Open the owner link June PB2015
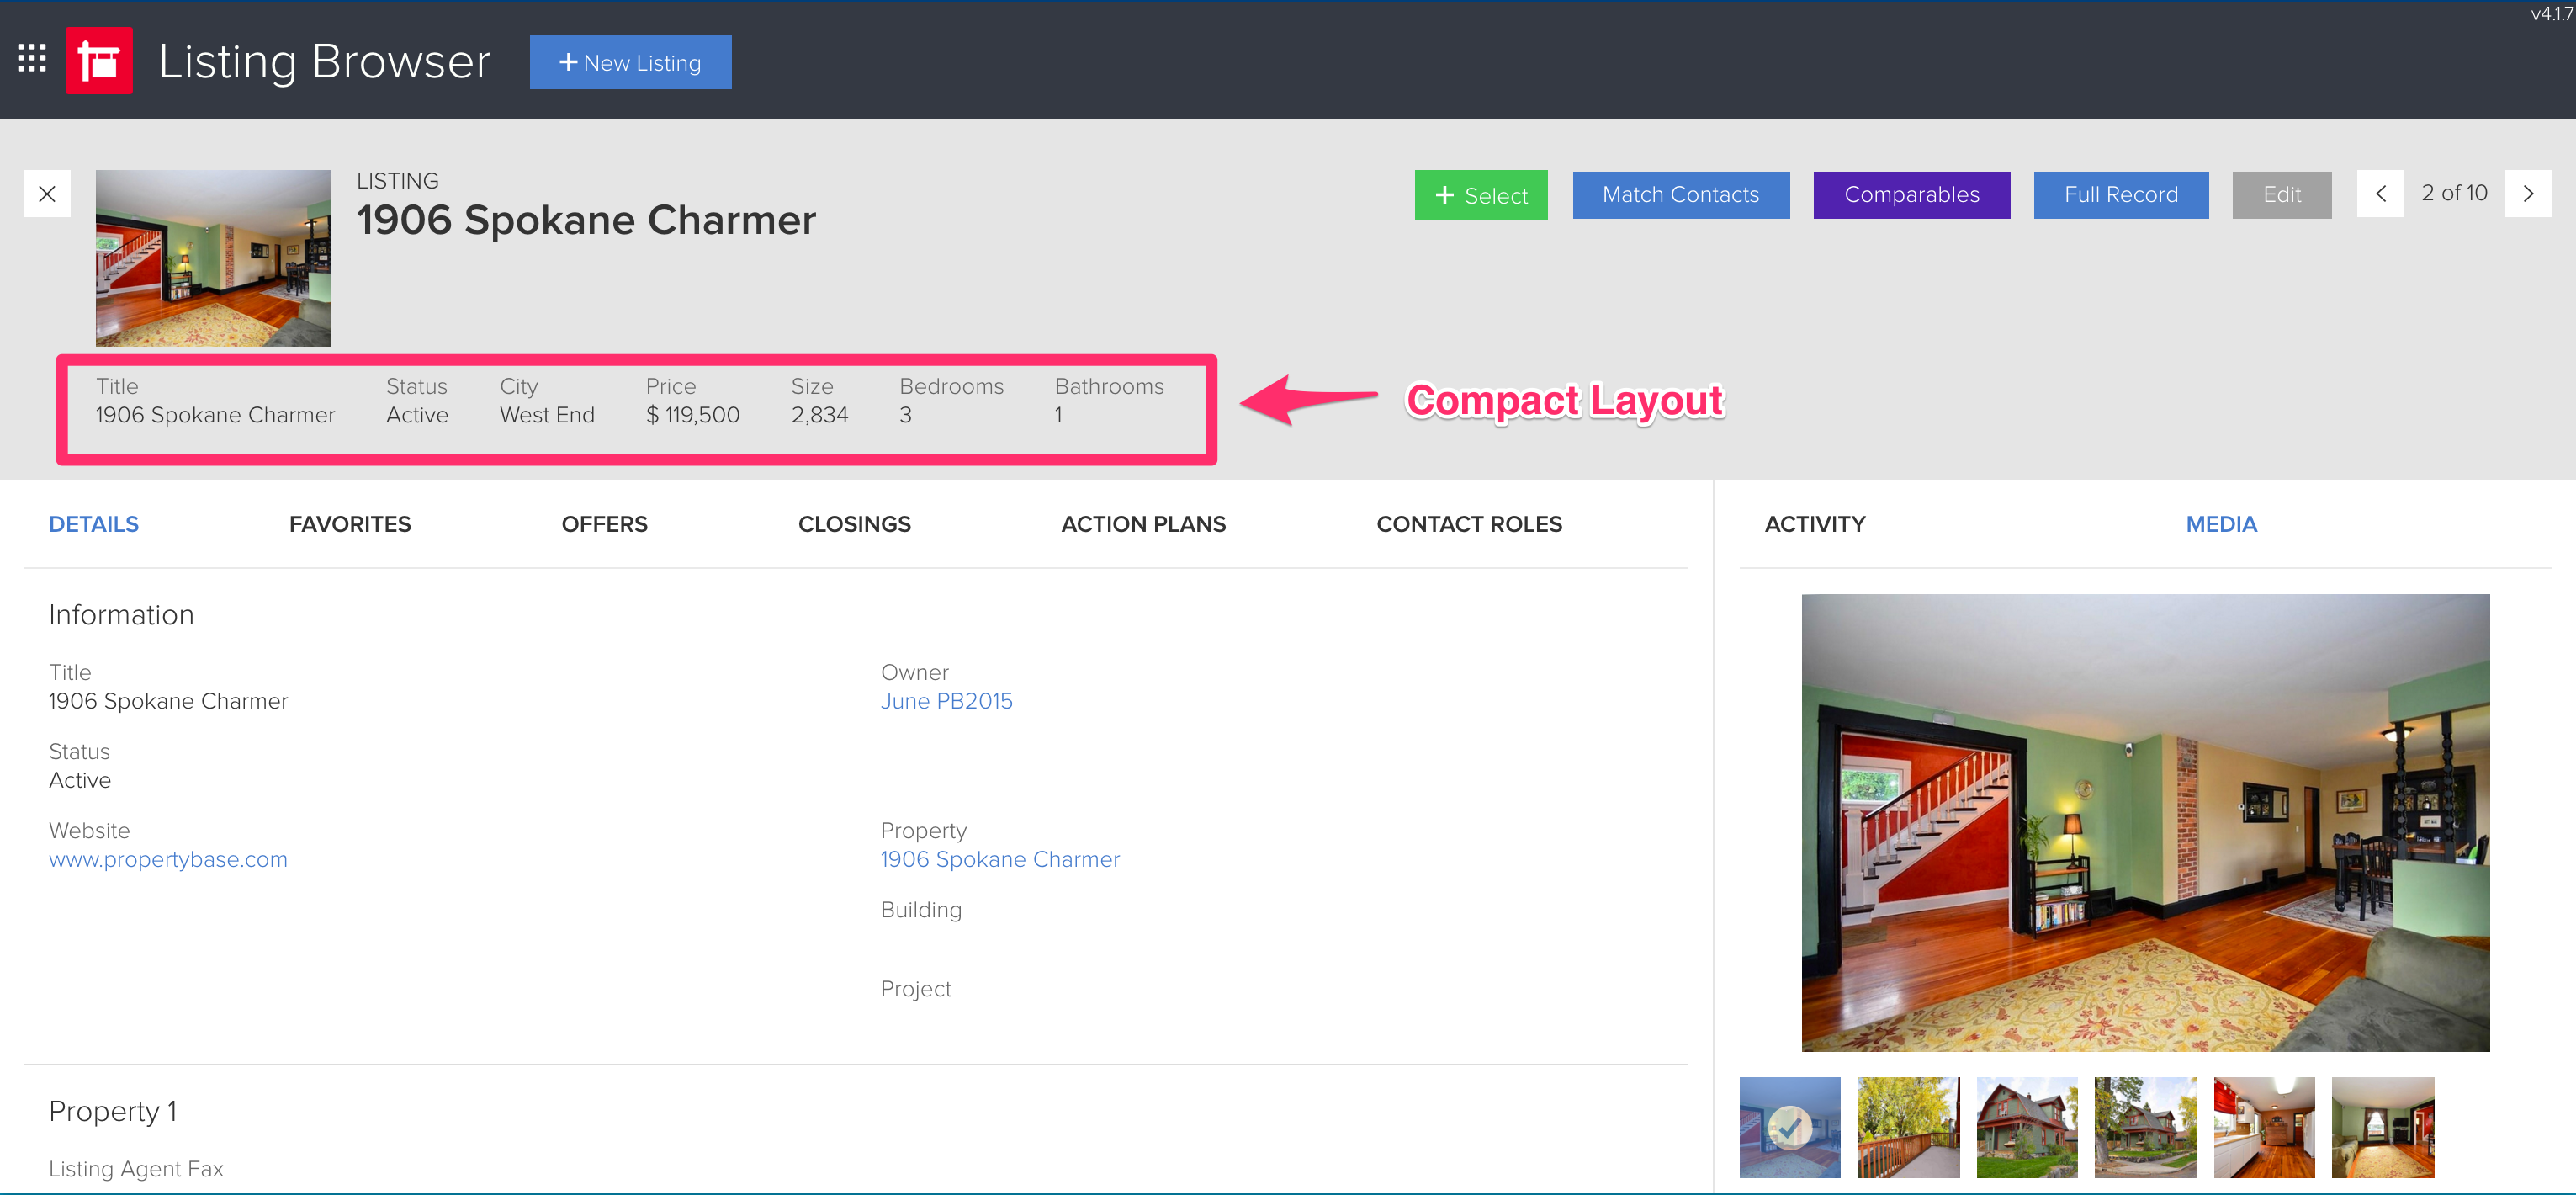 click(946, 700)
